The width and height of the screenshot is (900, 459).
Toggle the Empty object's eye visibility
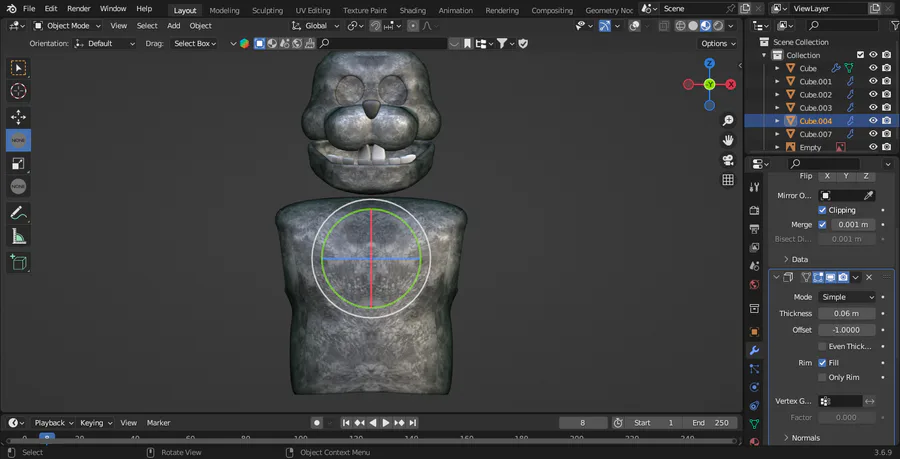[873, 147]
